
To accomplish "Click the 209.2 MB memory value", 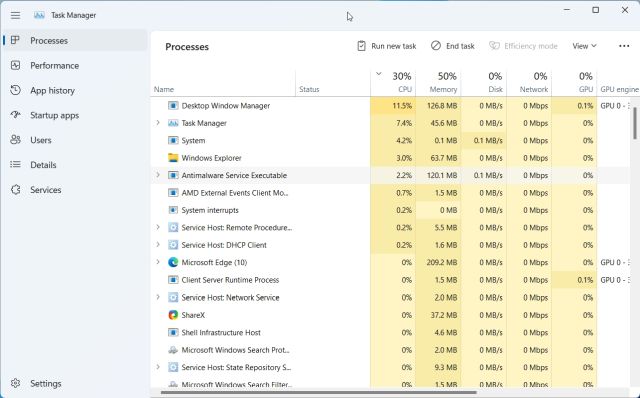I will (x=442, y=262).
